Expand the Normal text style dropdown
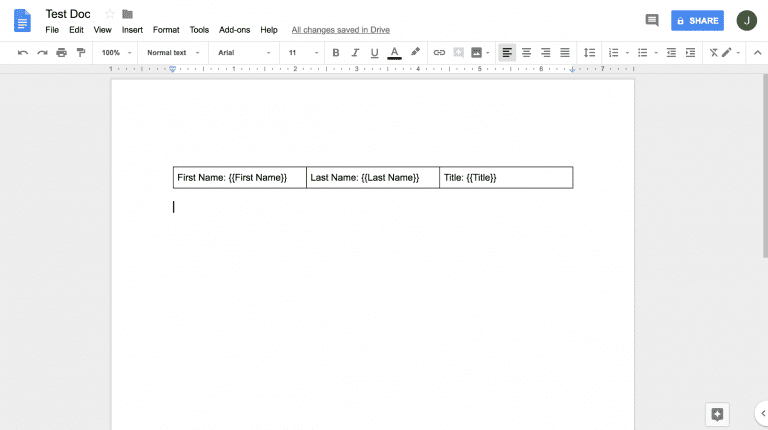Viewport: 768px width, 430px height. click(x=172, y=52)
